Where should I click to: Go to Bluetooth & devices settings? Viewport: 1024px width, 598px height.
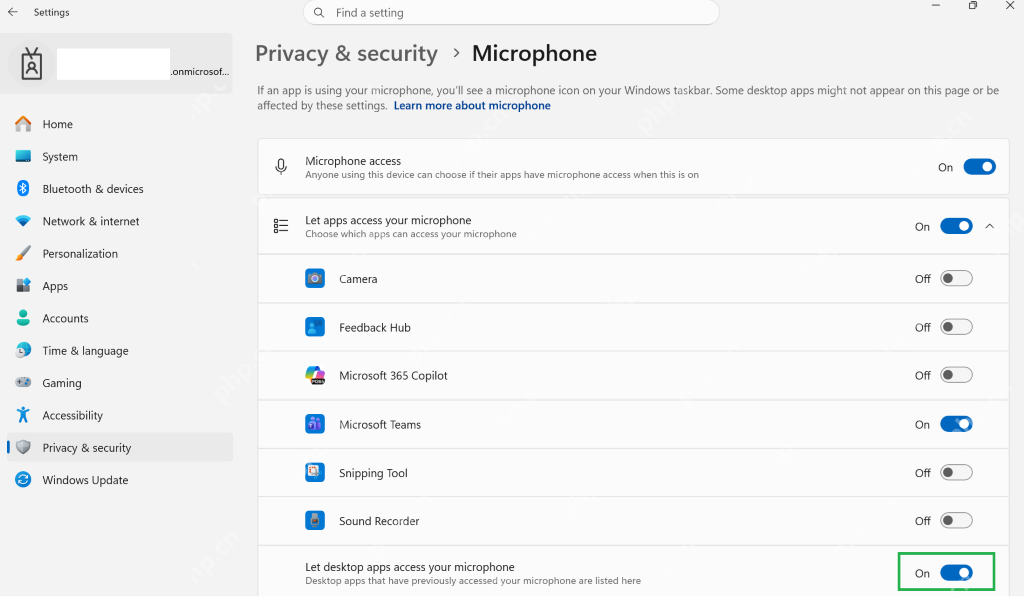pos(120,188)
